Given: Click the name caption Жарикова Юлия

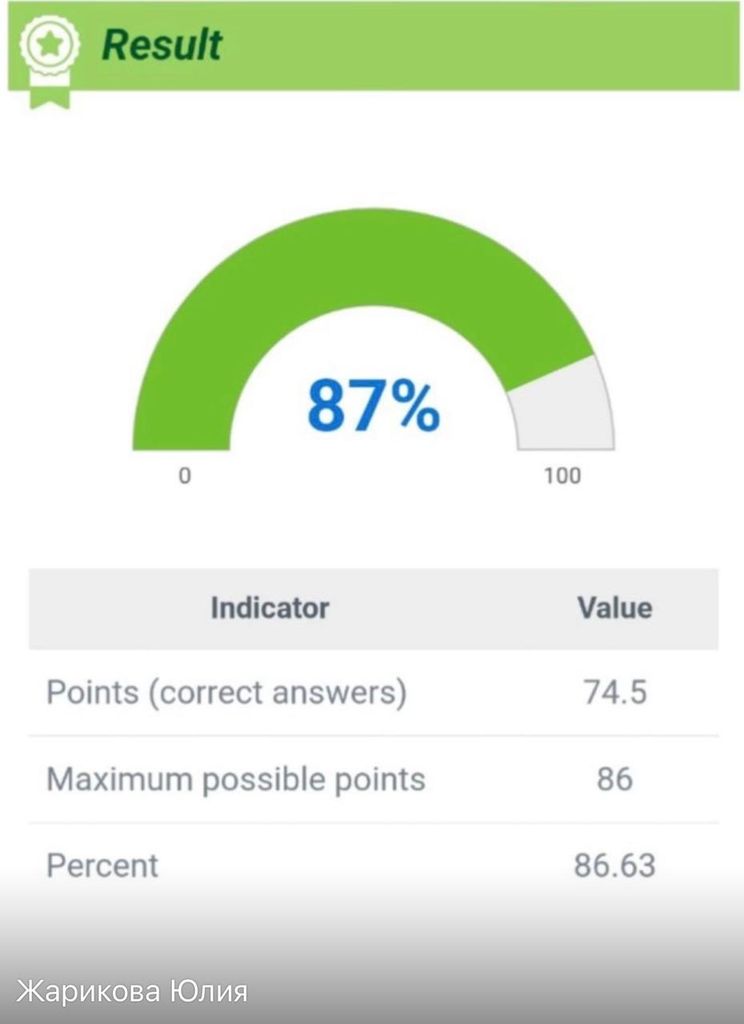Looking at the screenshot, I should tap(133, 992).
